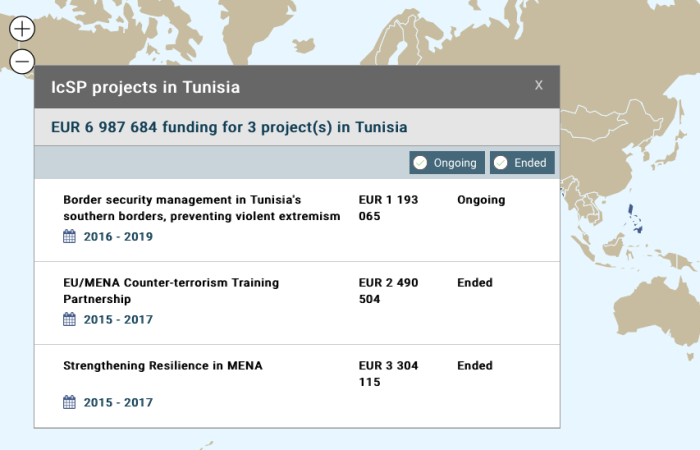Image resolution: width=700 pixels, height=450 pixels.
Task: Click the EUR 6 987 684 funding summary
Action: 229,128
